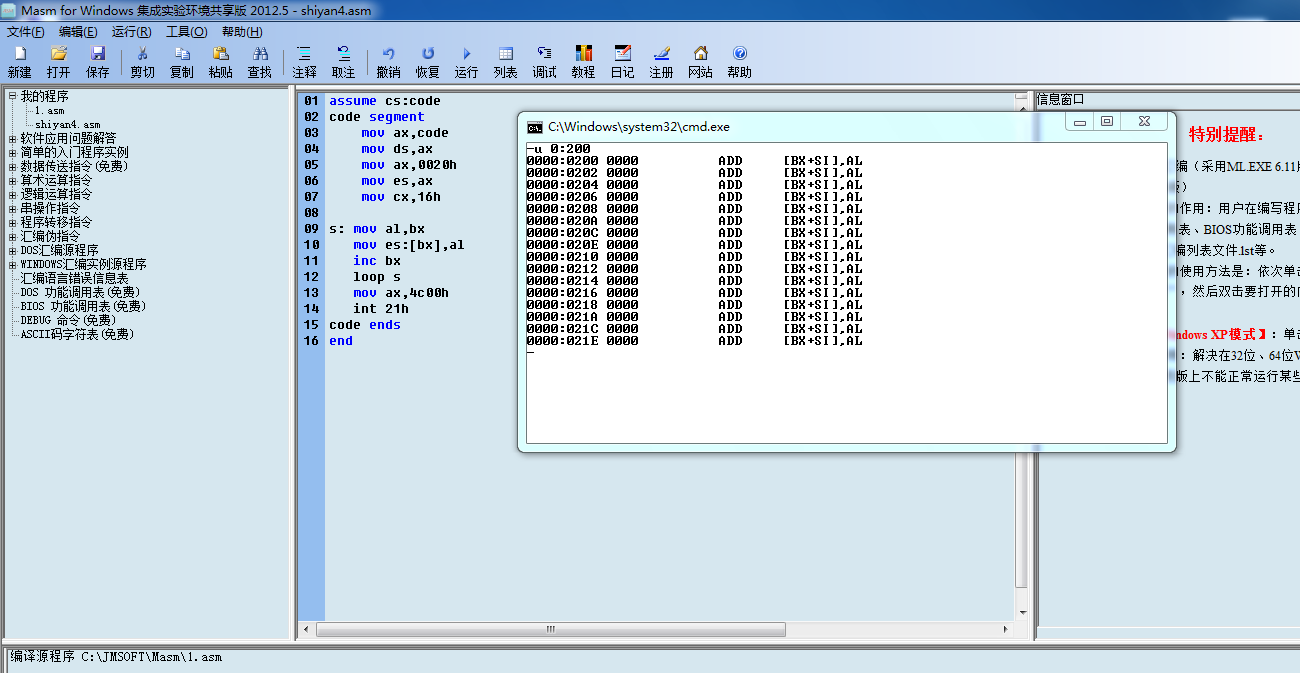Expand the 数据传送指令 tree node
The width and height of the screenshot is (1300, 673).
coord(12,167)
